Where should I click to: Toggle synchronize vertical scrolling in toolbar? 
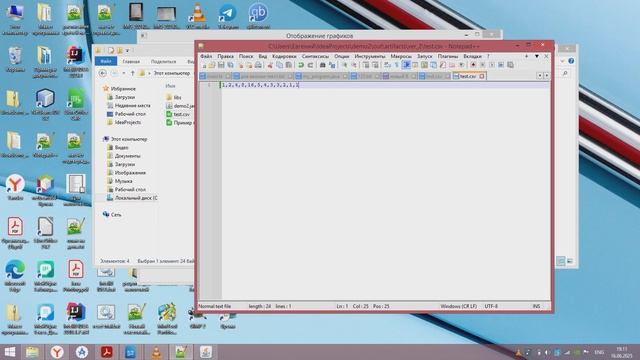(366, 65)
